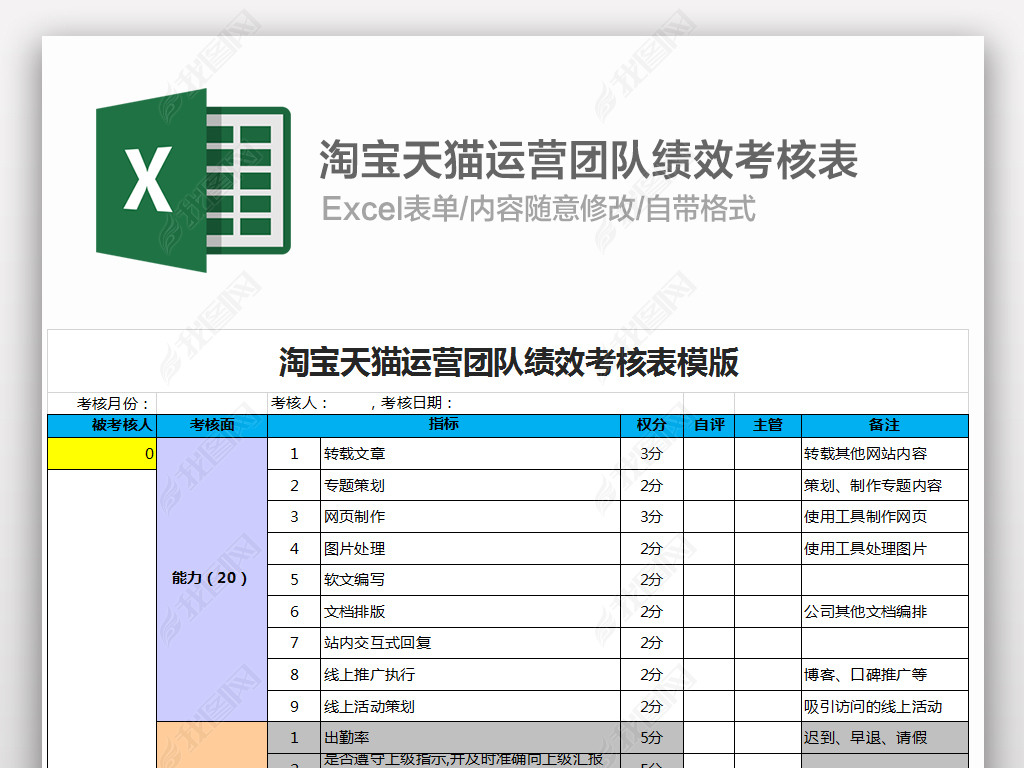Select the 被考核人 column header
Image resolution: width=1024 pixels, height=768 pixels.
pyautogui.click(x=102, y=425)
